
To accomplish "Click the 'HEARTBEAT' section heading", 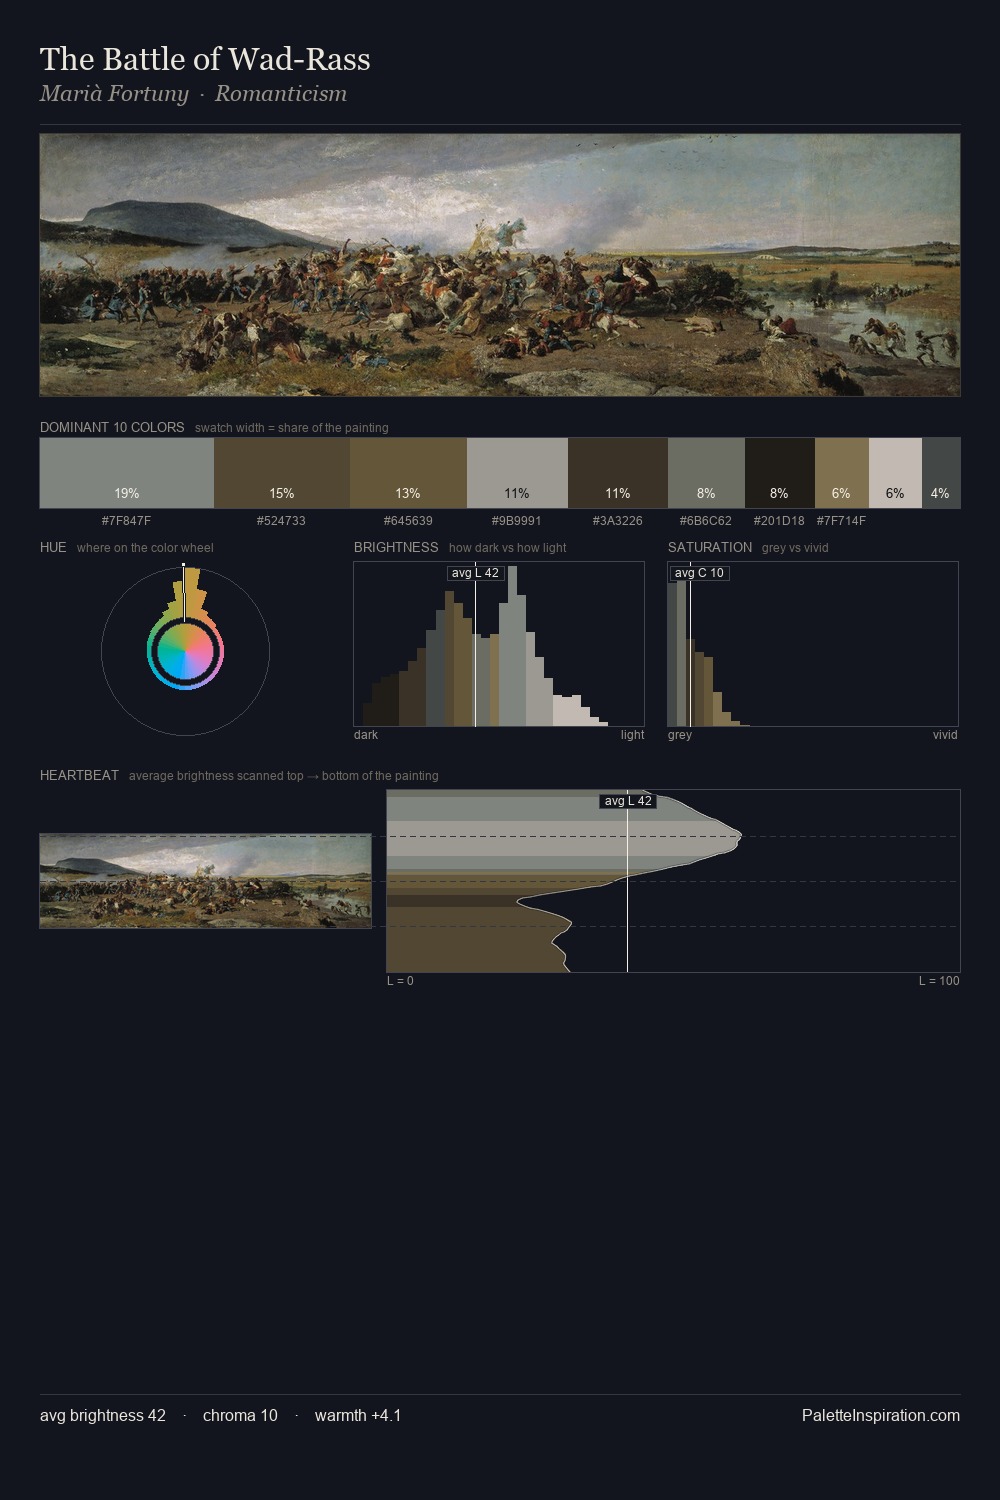I will [x=79, y=775].
